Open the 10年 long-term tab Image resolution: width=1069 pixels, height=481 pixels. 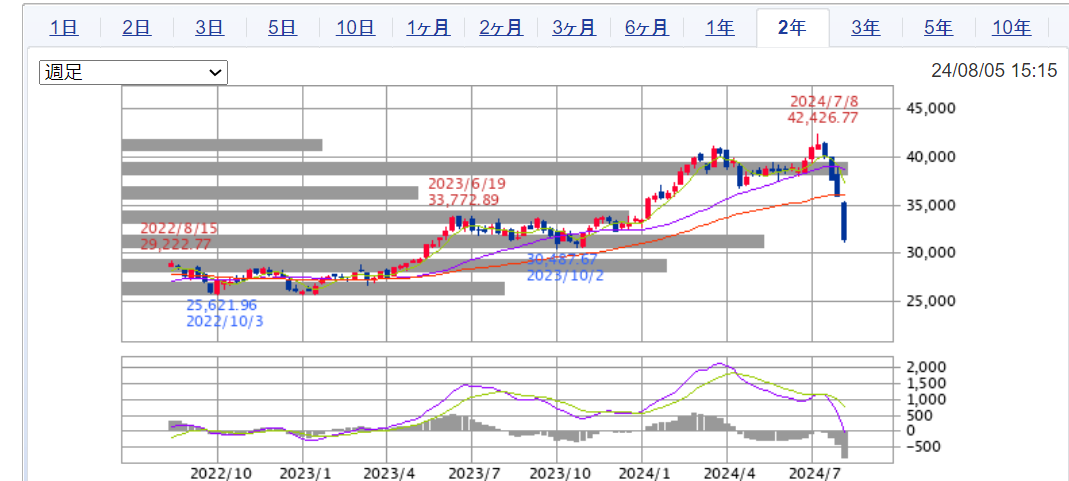(1011, 28)
